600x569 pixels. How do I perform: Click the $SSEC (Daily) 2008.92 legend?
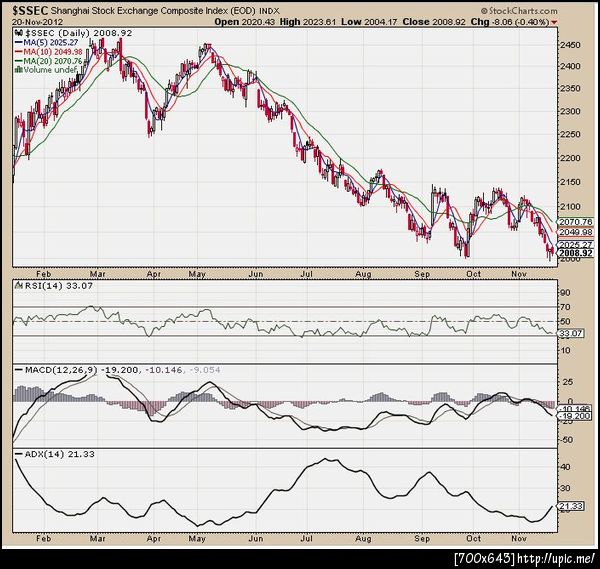78,33
